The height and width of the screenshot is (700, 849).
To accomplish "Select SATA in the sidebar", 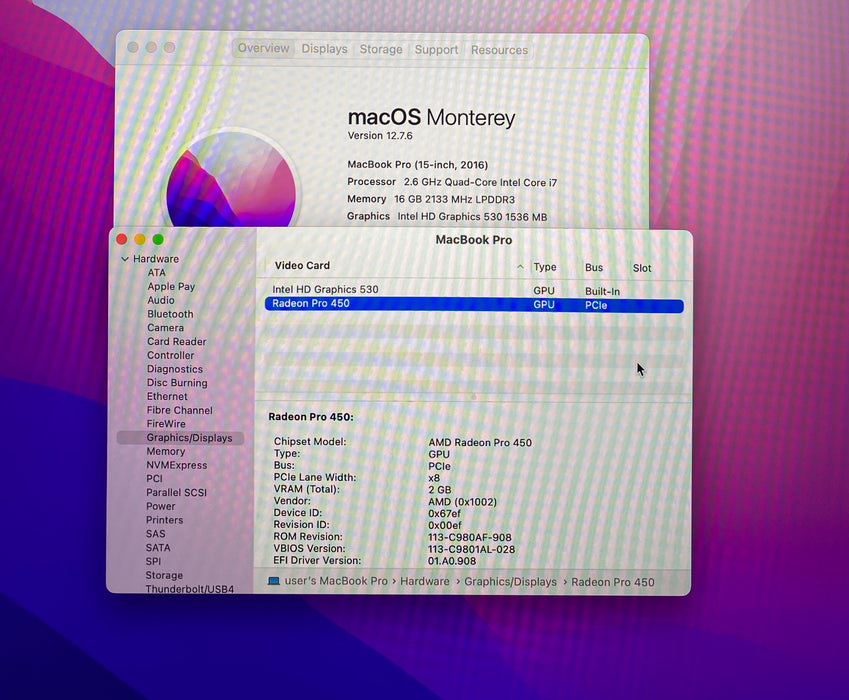I will 158,548.
